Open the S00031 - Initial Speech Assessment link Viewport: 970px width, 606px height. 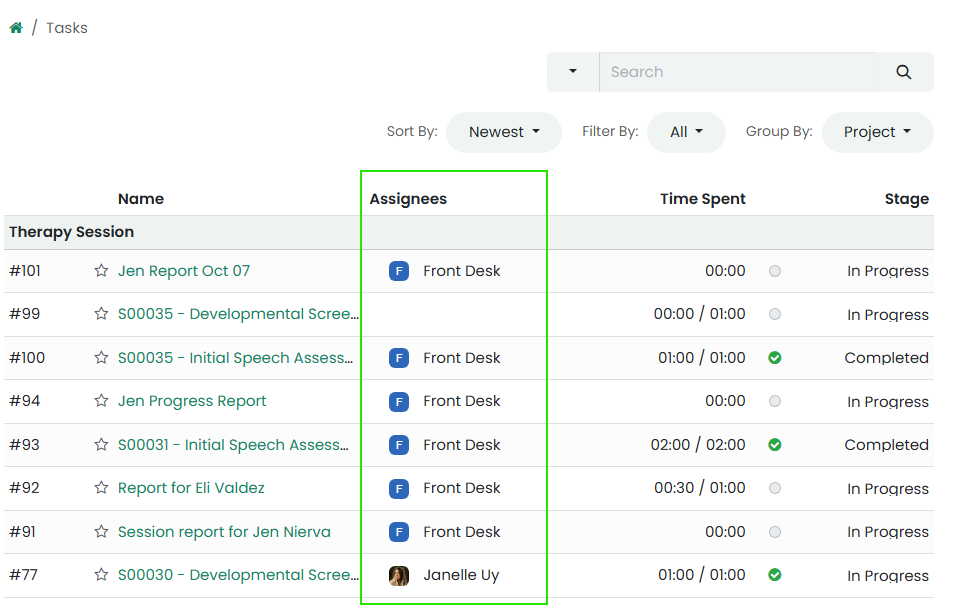point(234,445)
